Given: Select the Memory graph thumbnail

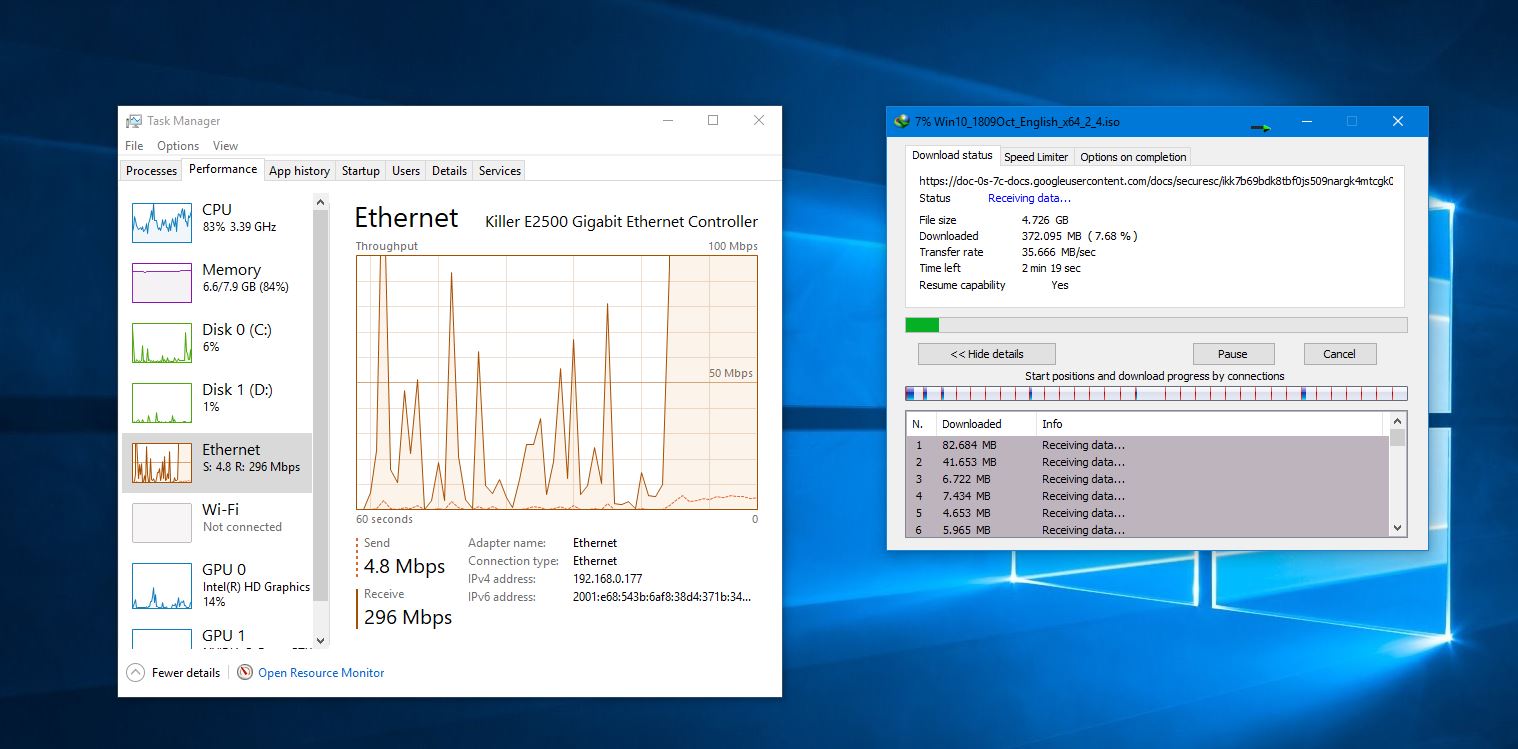Looking at the screenshot, I should point(162,283).
